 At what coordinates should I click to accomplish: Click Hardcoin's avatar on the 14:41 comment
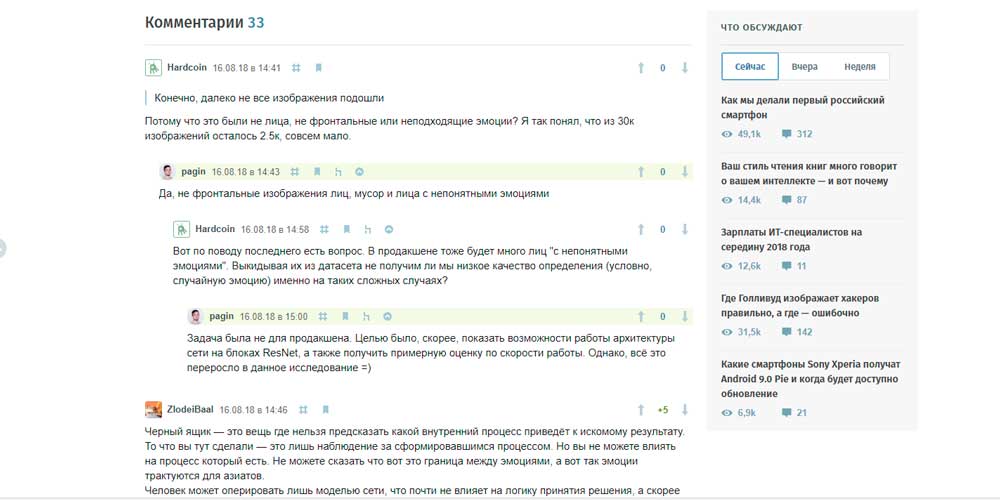pos(153,68)
